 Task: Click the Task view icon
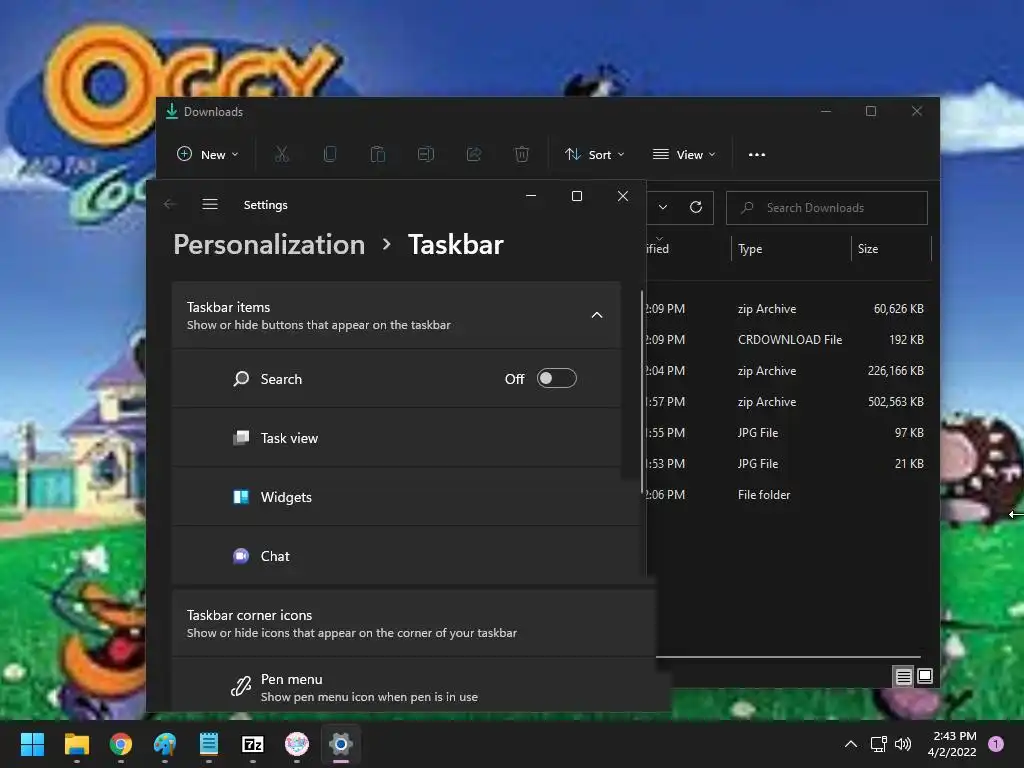[241, 438]
